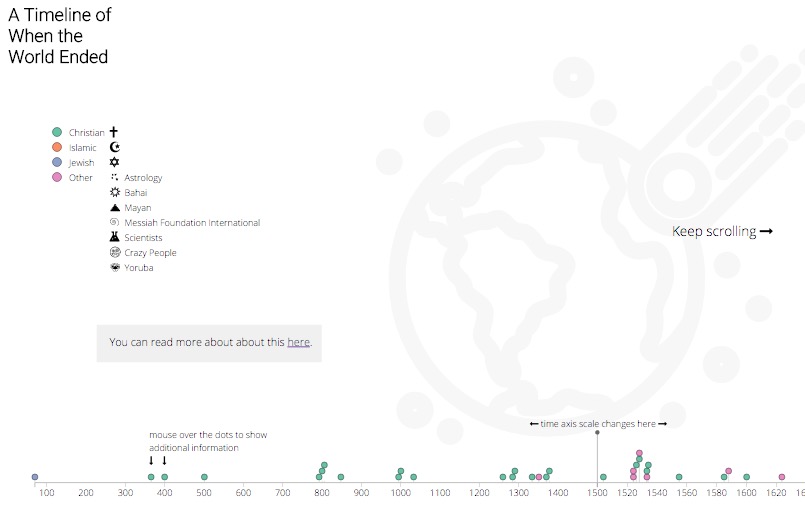Click the green dot at year 500
Viewport: 805px width, 519px height.
pos(204,477)
